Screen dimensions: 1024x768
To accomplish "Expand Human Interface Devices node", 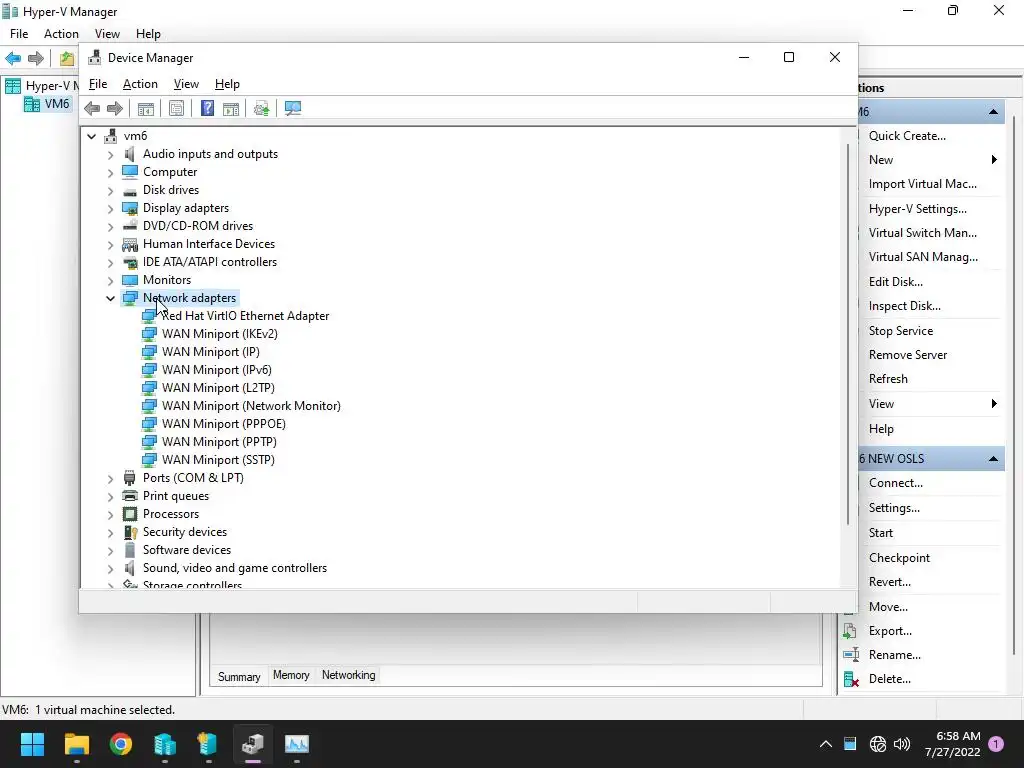I will [110, 244].
